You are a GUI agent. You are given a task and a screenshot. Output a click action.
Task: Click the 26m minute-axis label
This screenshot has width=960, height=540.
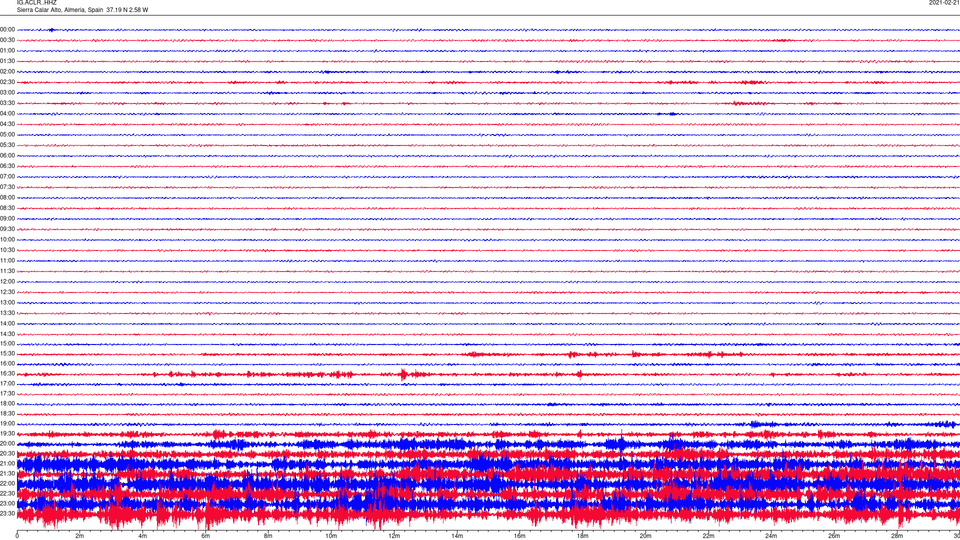[x=834, y=536]
